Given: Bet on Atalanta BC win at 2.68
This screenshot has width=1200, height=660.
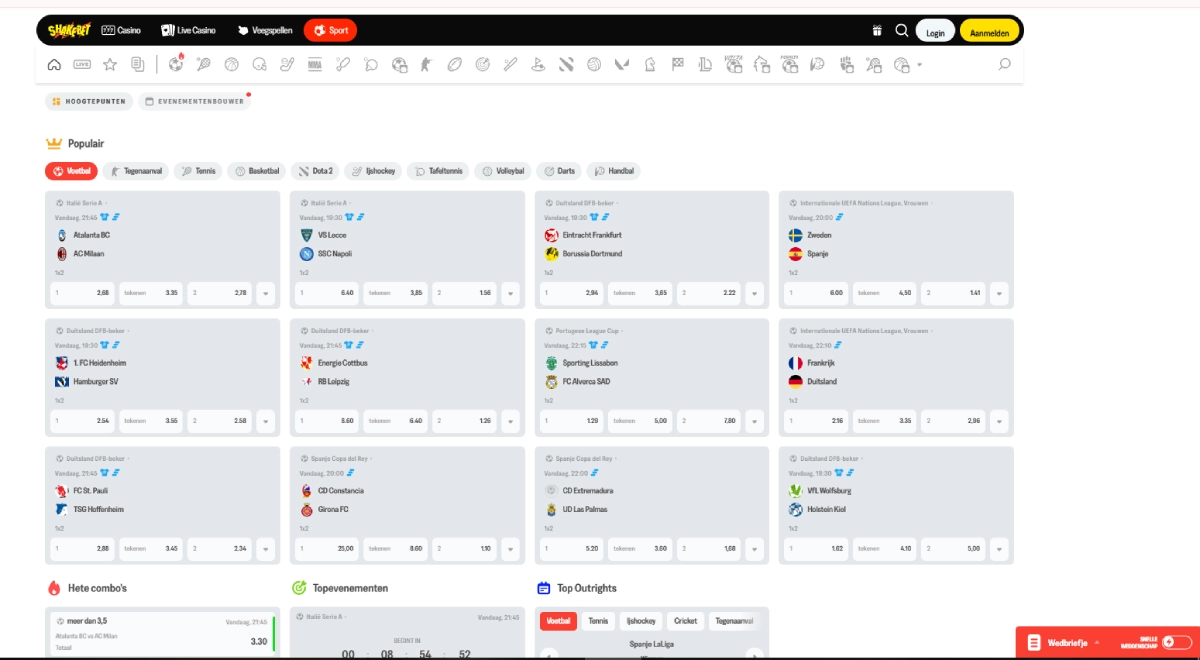Looking at the screenshot, I should point(82,294).
